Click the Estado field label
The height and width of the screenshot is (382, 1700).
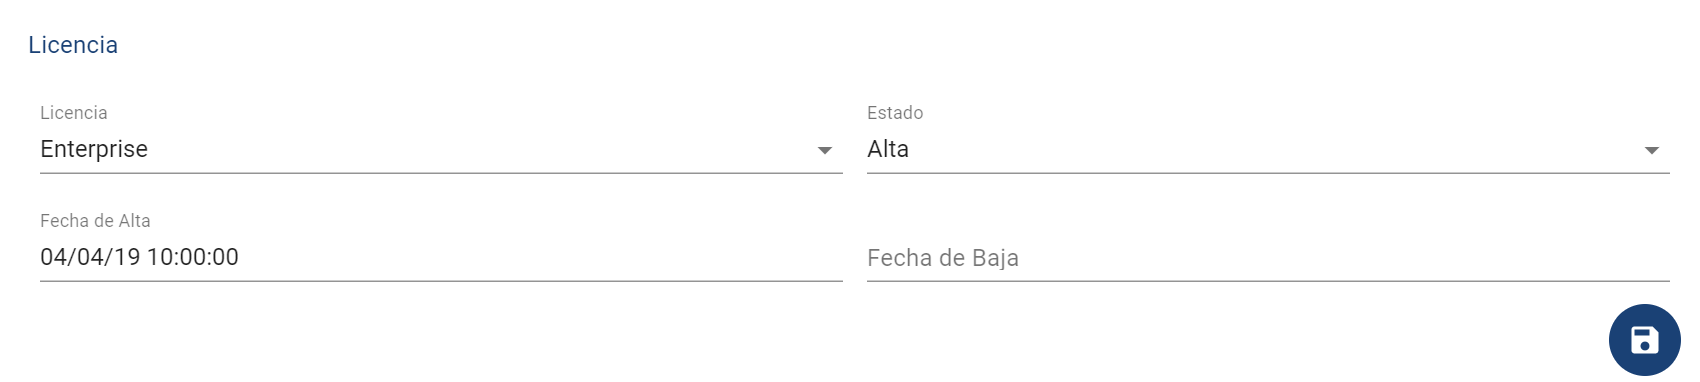[895, 113]
